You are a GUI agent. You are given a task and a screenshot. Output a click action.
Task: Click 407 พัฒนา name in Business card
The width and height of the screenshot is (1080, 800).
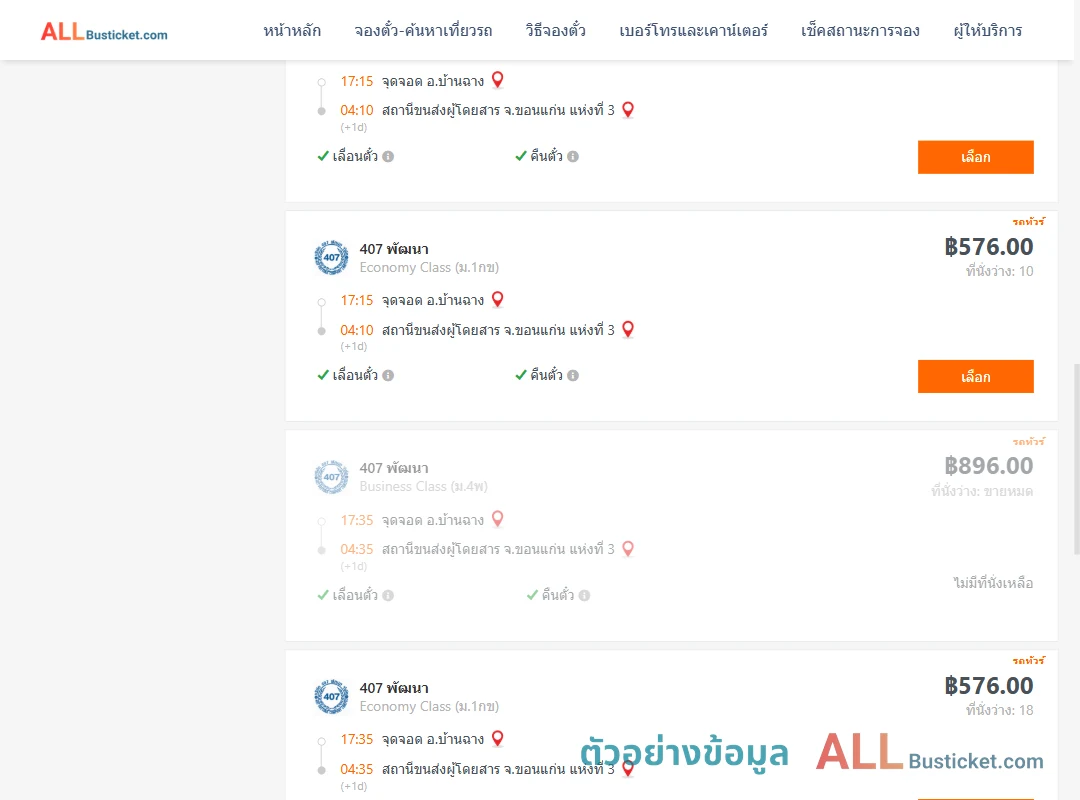point(394,469)
